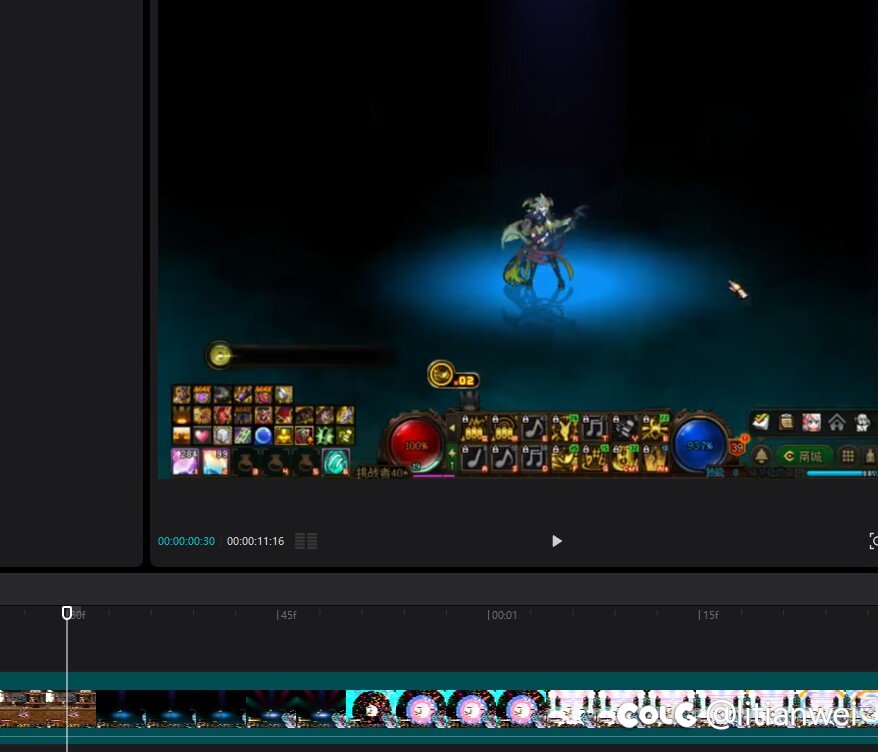Click the current timecode 00:00:00:30
Screen dimensions: 878x752
(186, 541)
